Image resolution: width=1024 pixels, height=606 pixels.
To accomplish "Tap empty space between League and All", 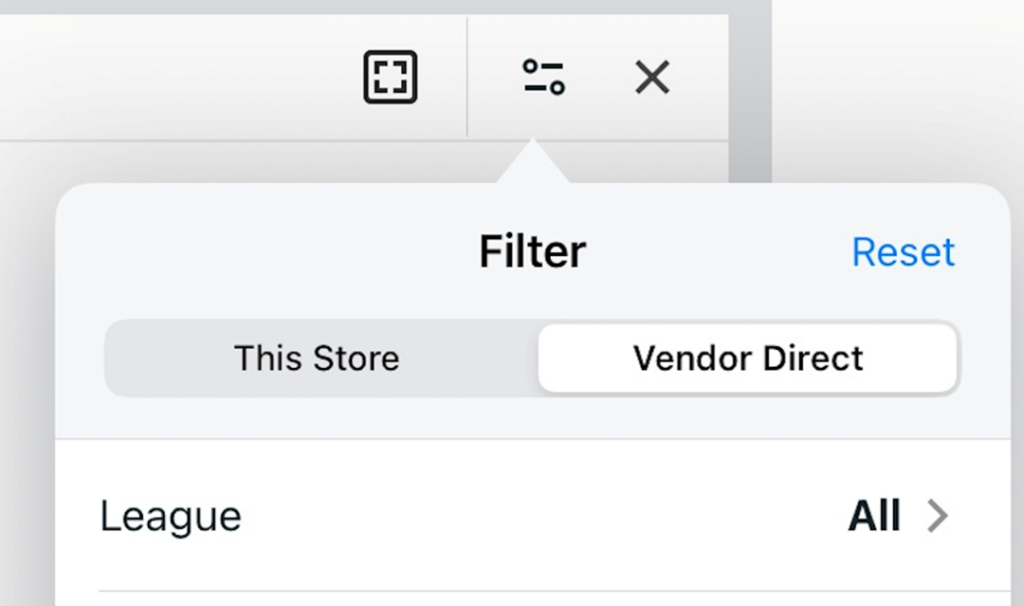I will pos(542,516).
